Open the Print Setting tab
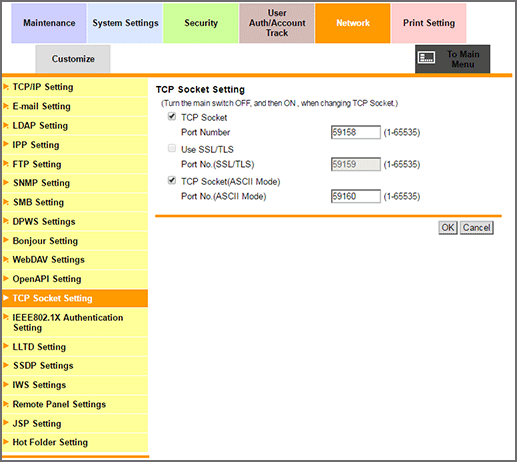The height and width of the screenshot is (462, 517). [429, 23]
